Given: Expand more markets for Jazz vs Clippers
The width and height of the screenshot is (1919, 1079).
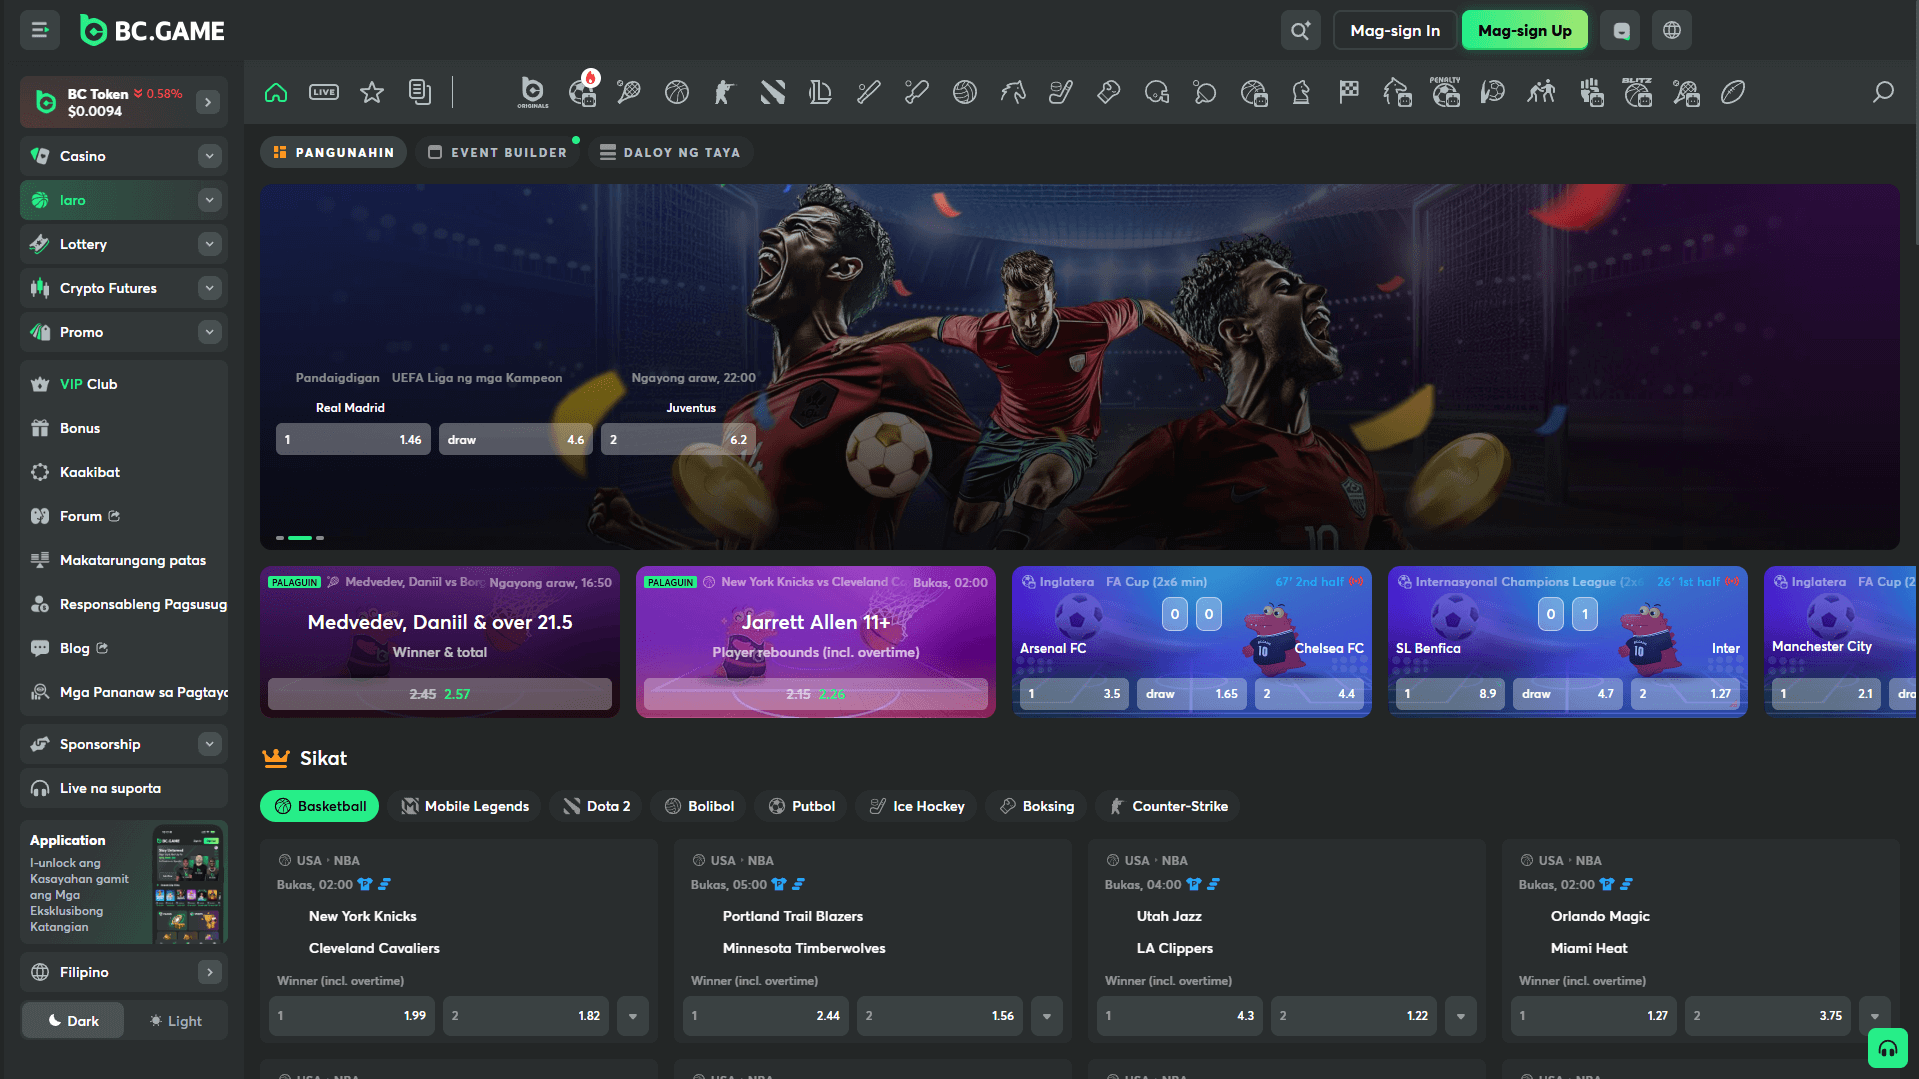Looking at the screenshot, I should (1461, 1016).
